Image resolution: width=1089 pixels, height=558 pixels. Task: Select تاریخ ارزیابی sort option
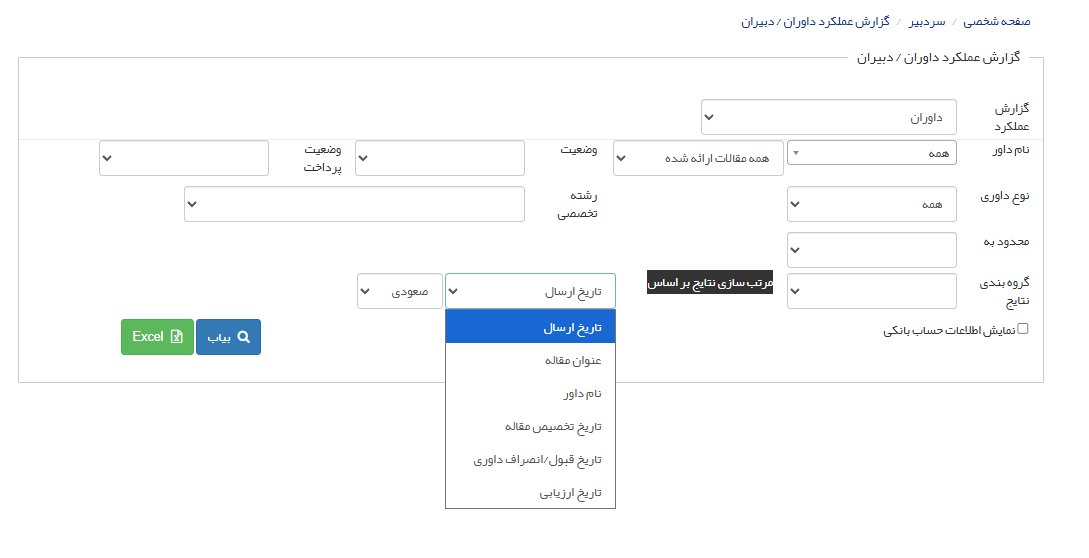530,493
